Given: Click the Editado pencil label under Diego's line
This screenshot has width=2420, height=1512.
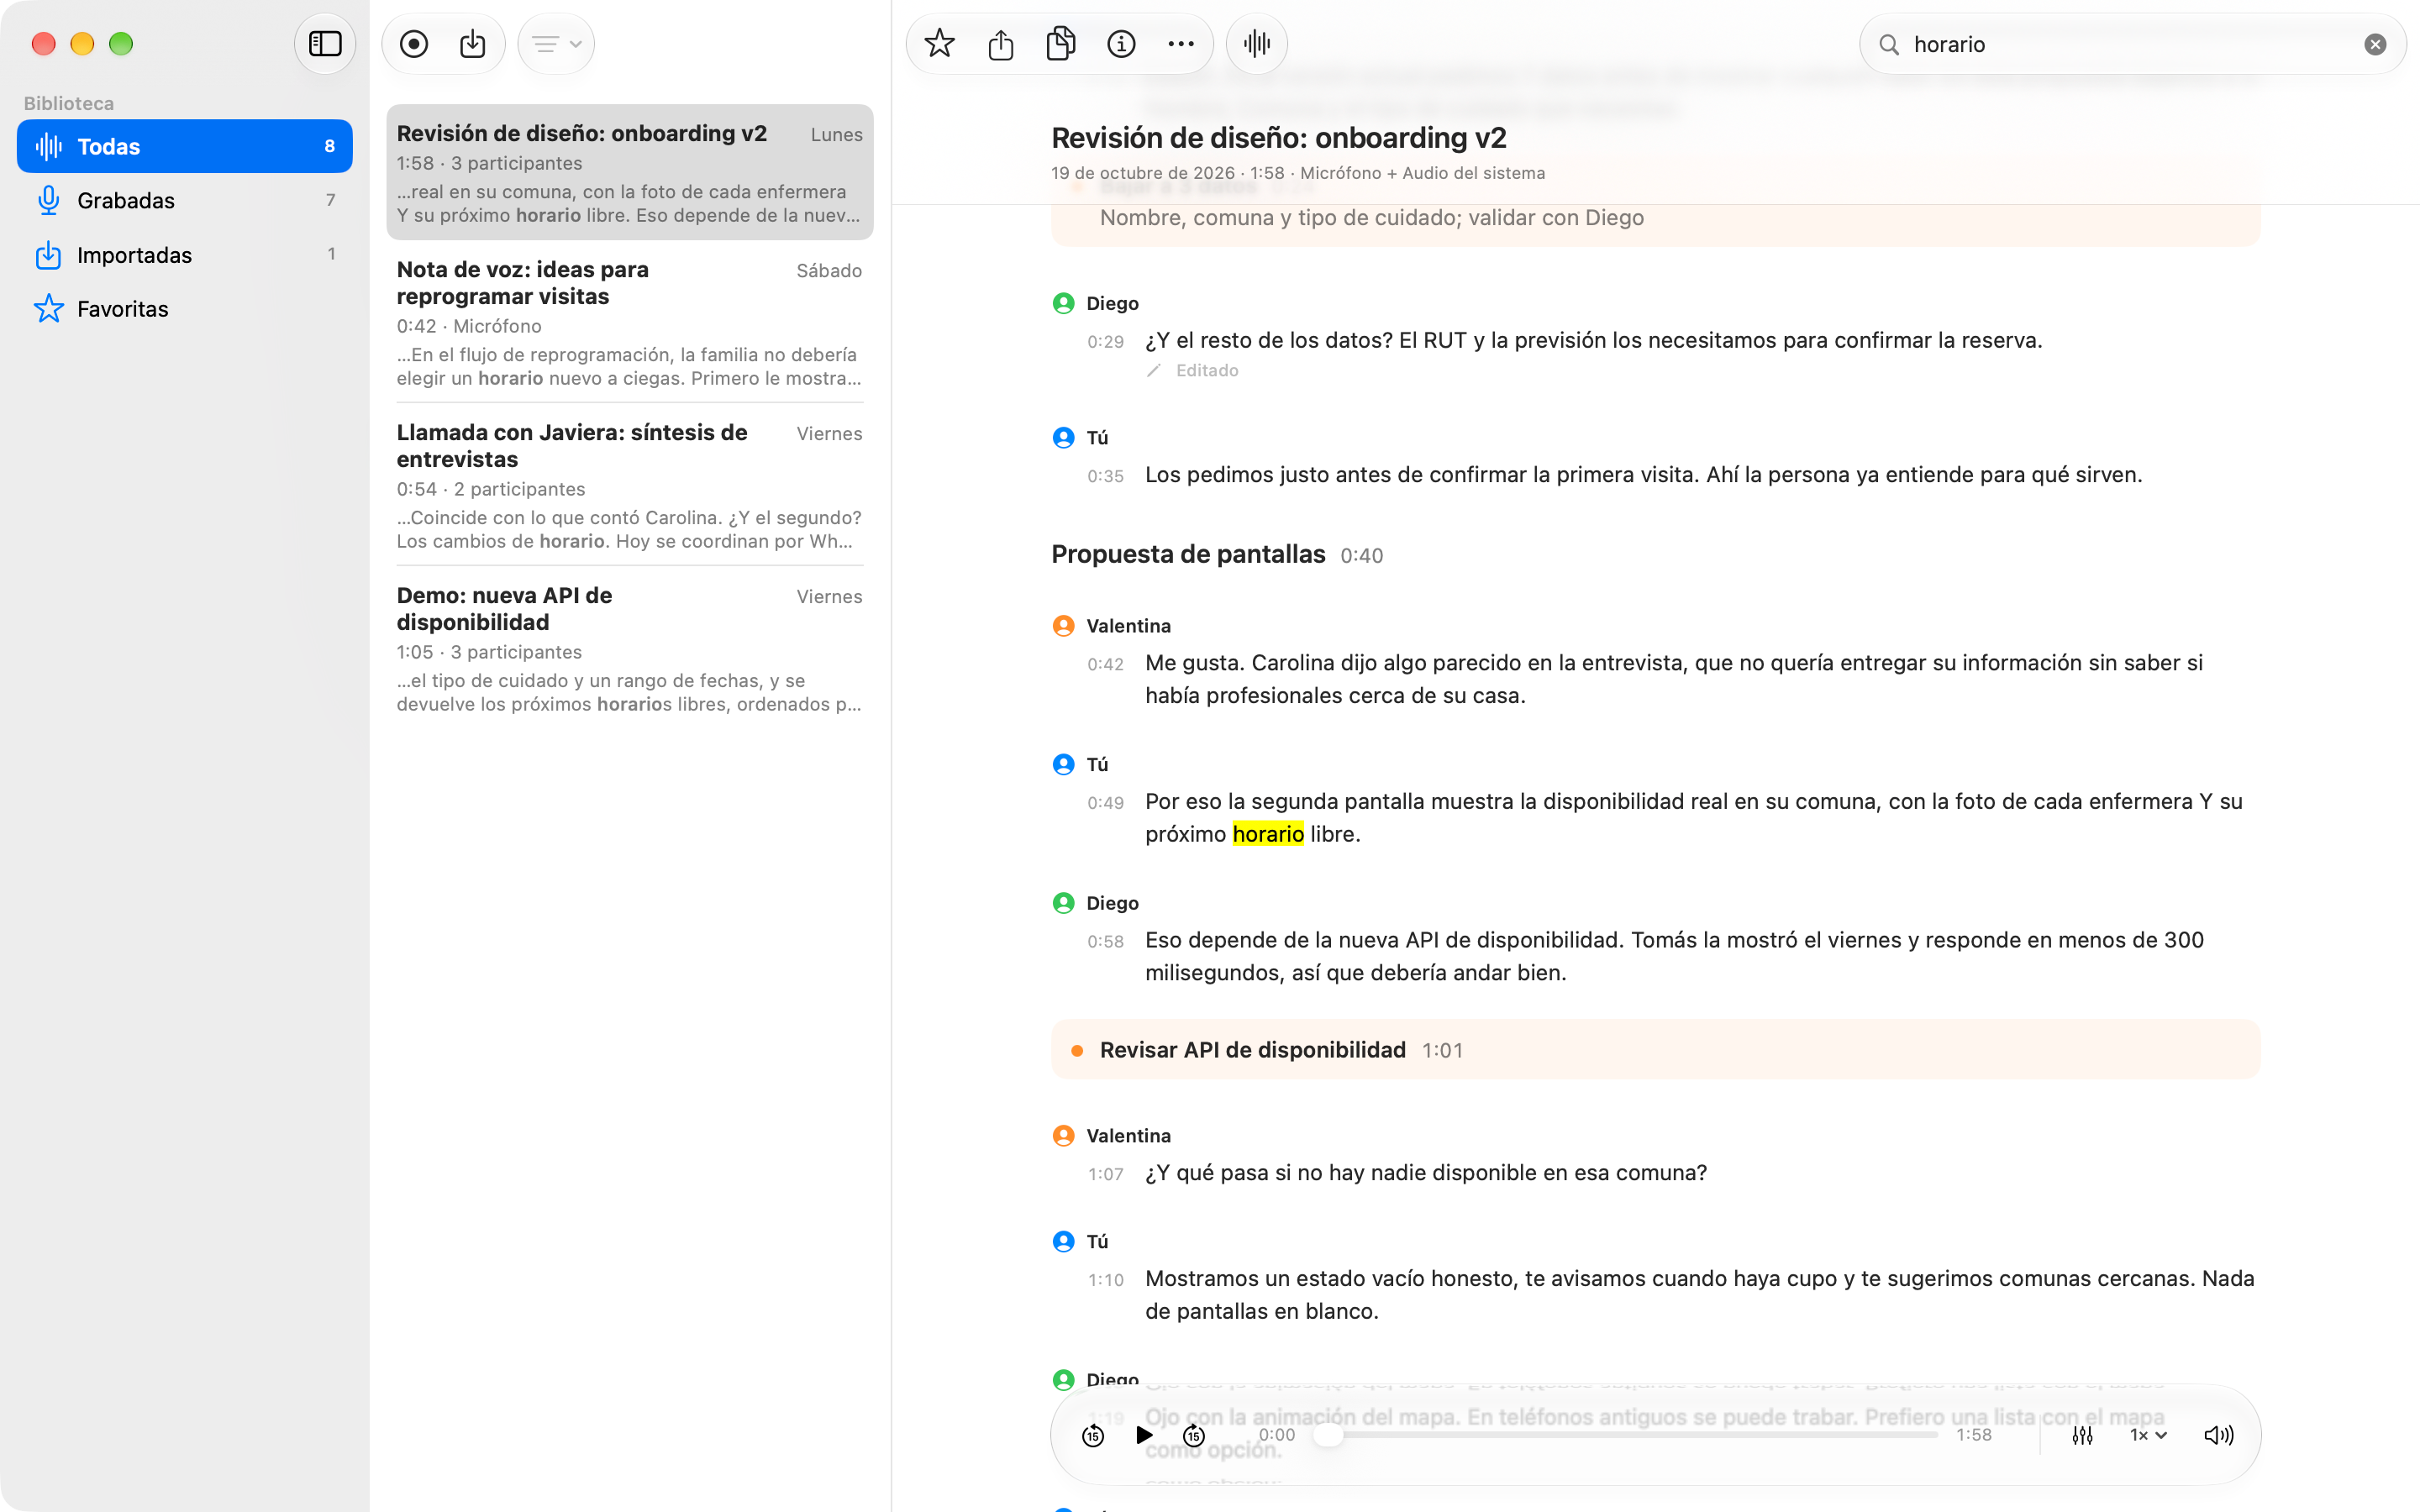Looking at the screenshot, I should (x=1193, y=371).
